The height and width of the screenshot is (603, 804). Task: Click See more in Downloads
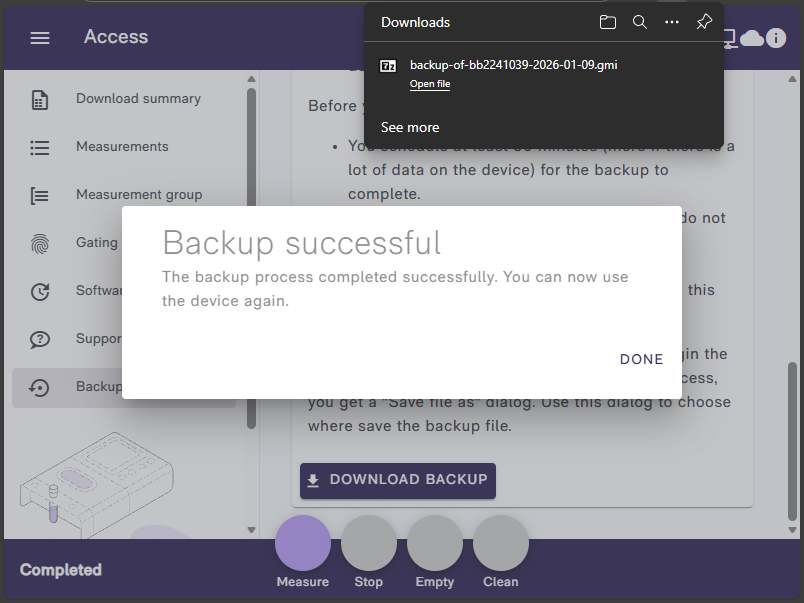[x=410, y=127]
